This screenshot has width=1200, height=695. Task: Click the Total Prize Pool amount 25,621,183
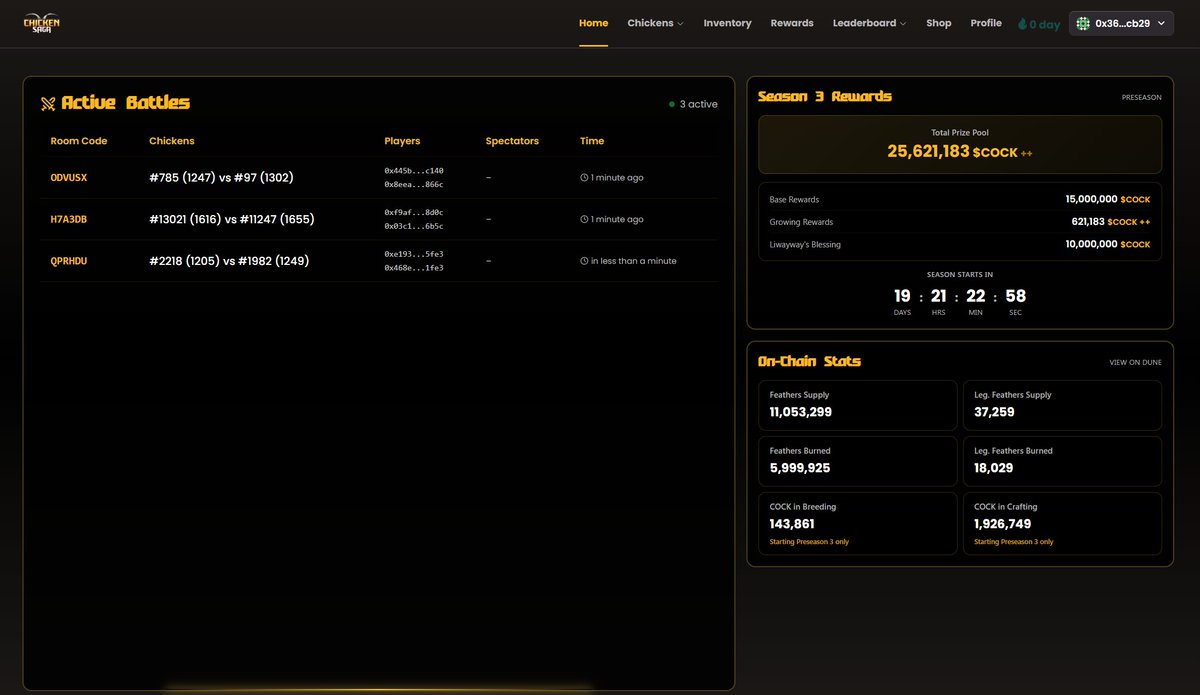pos(928,151)
